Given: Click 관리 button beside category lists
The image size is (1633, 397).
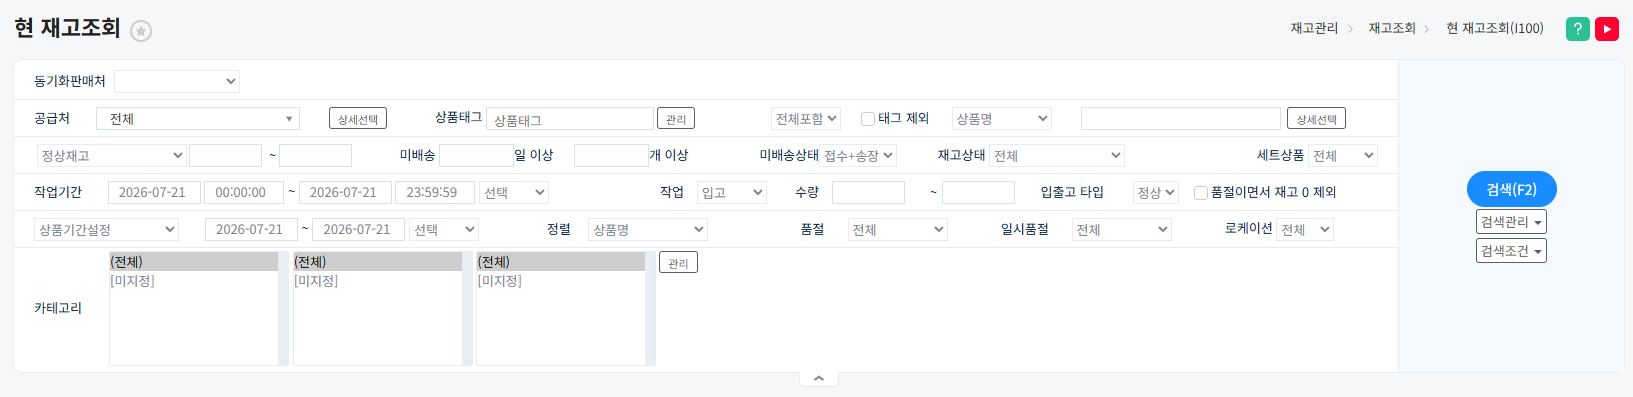Looking at the screenshot, I should coord(678,263).
